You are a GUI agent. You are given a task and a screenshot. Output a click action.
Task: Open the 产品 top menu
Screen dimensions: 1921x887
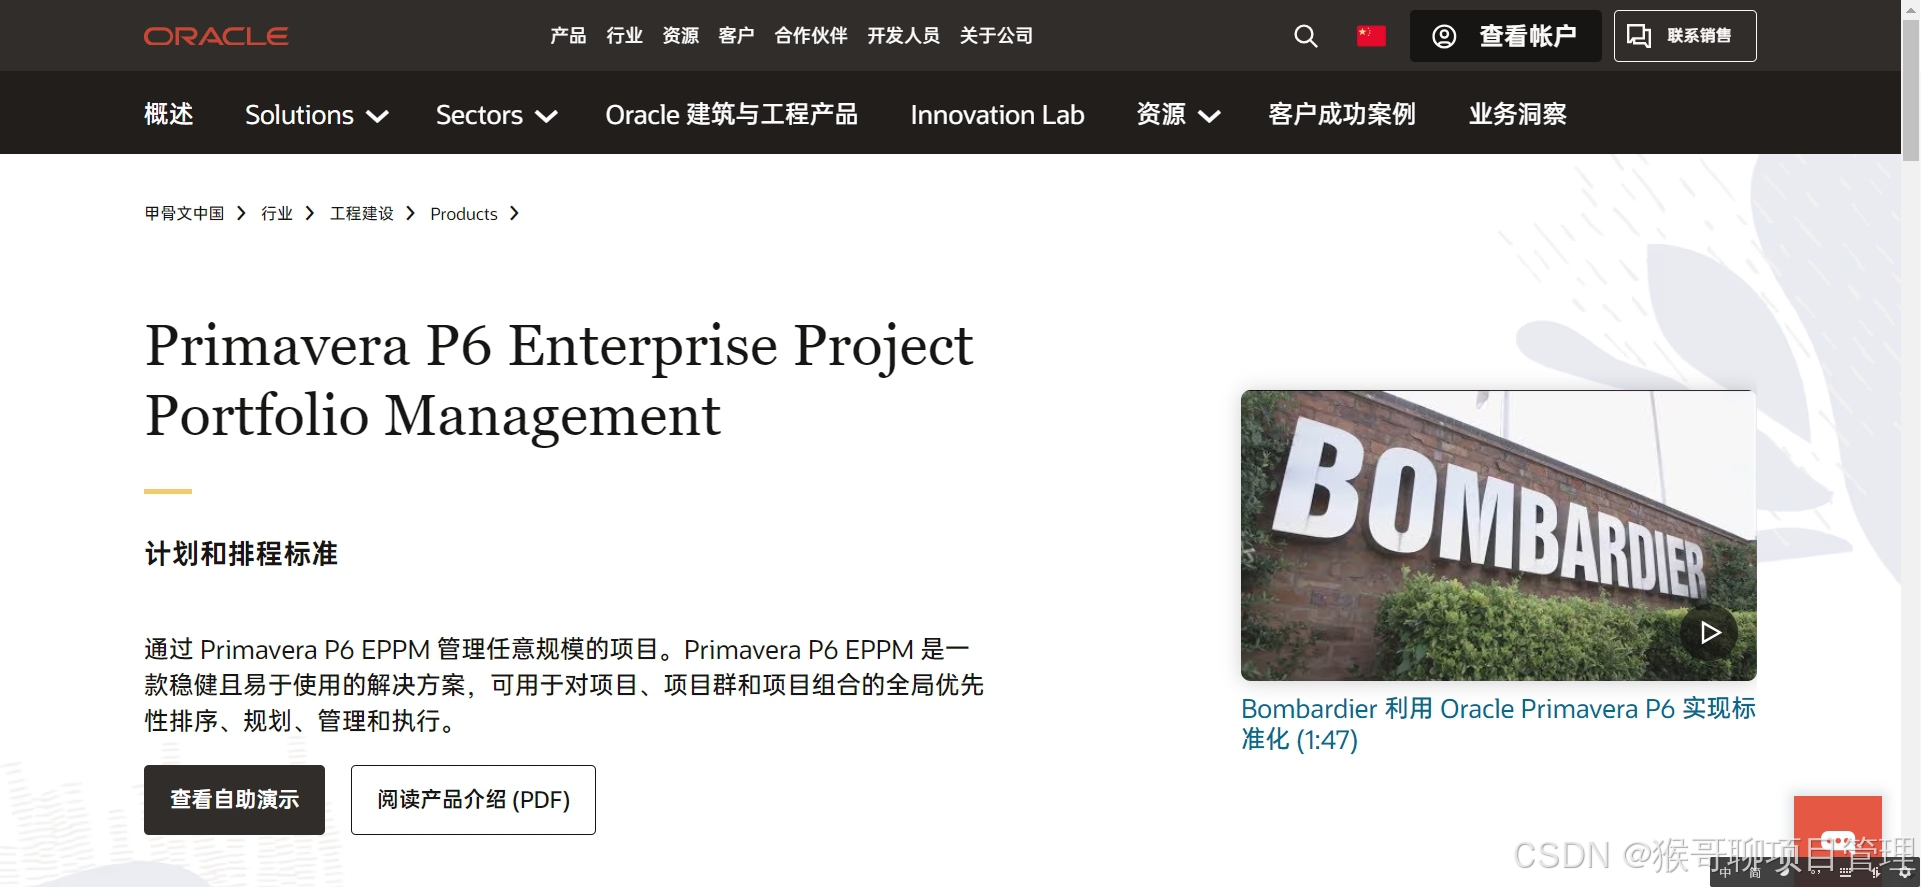[568, 36]
